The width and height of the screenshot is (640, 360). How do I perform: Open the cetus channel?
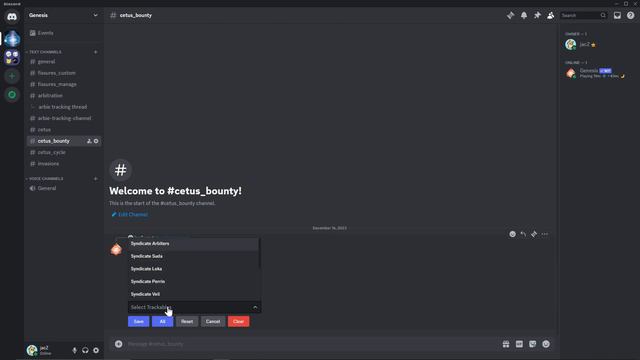63,129
